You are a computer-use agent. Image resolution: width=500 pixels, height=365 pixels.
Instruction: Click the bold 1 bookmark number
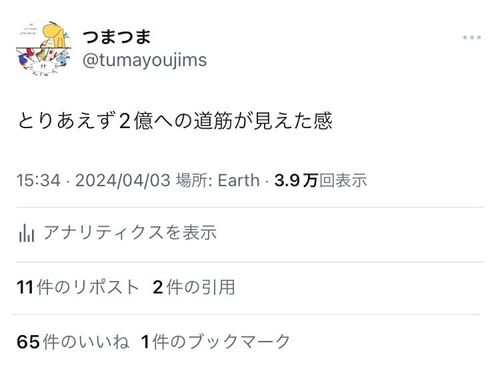click(x=145, y=342)
